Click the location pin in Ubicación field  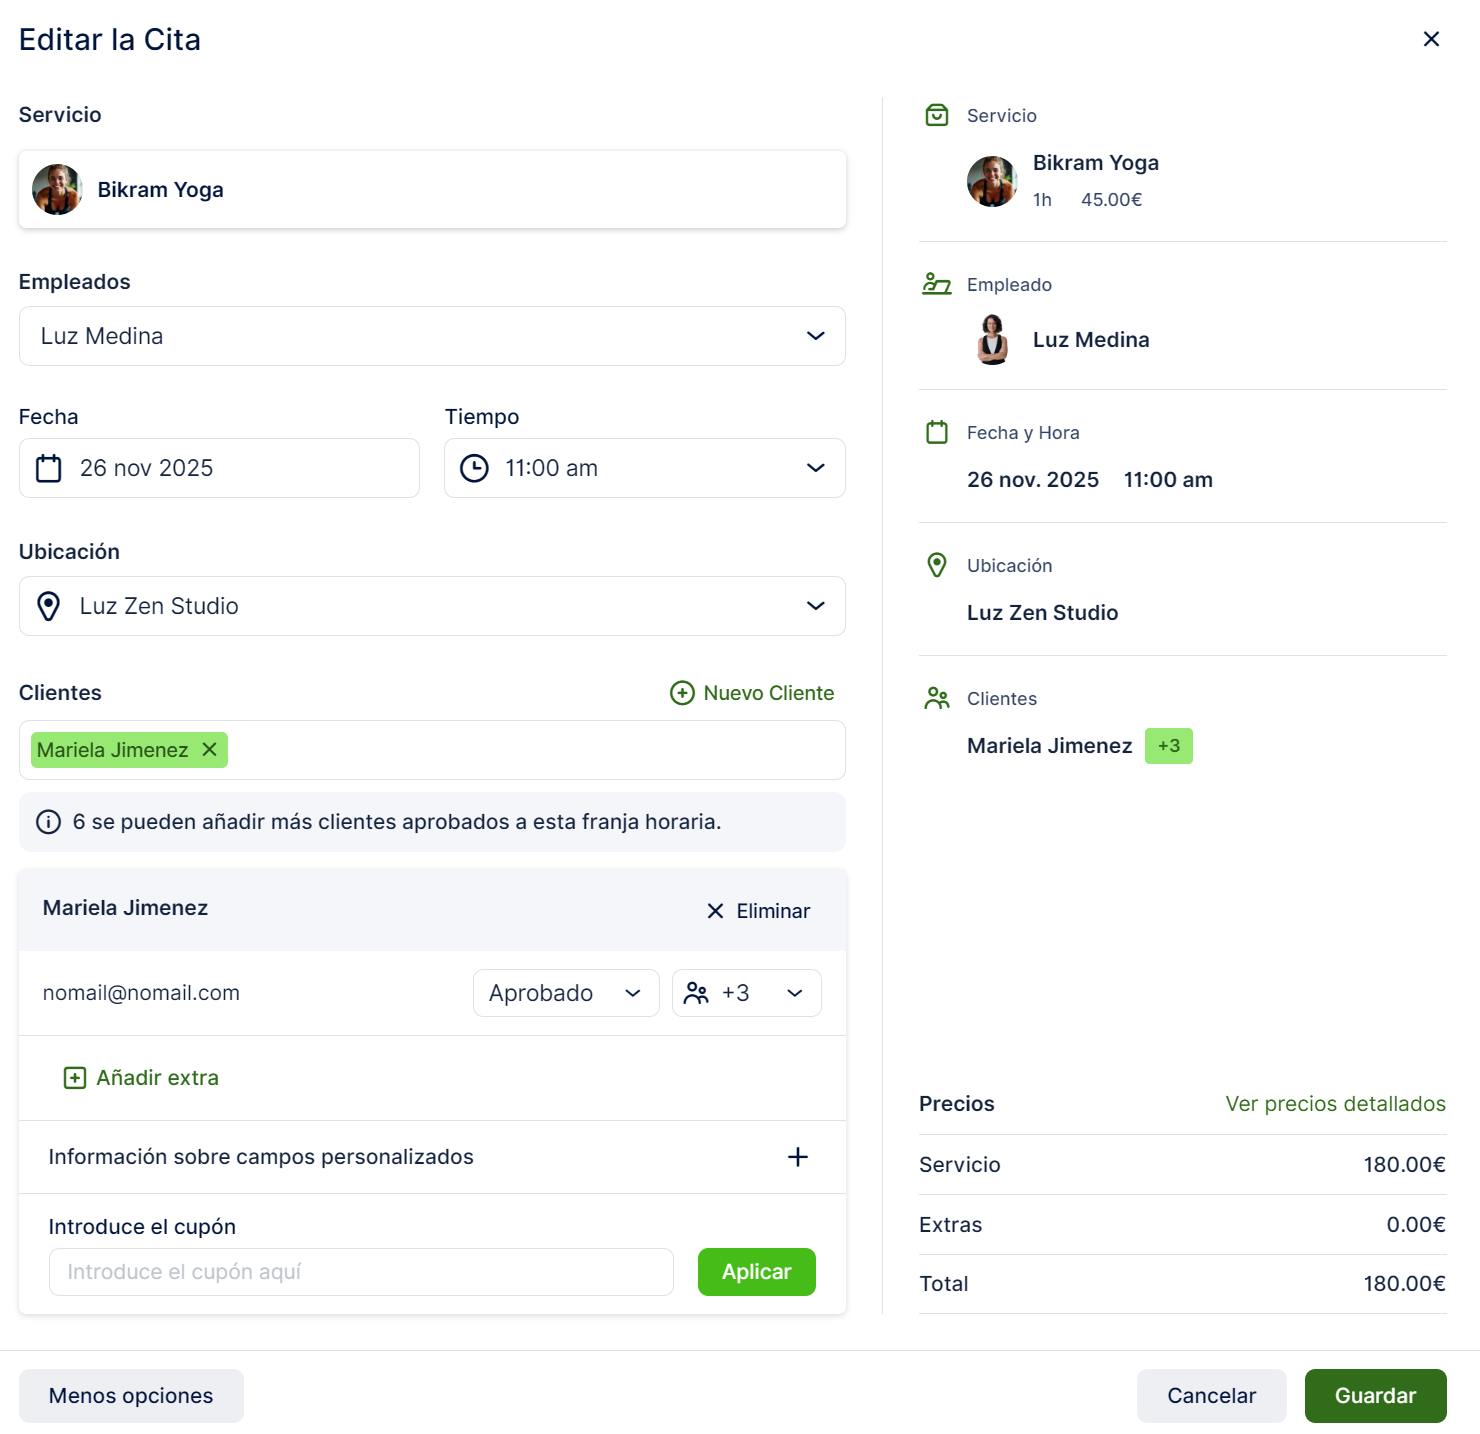click(x=49, y=606)
